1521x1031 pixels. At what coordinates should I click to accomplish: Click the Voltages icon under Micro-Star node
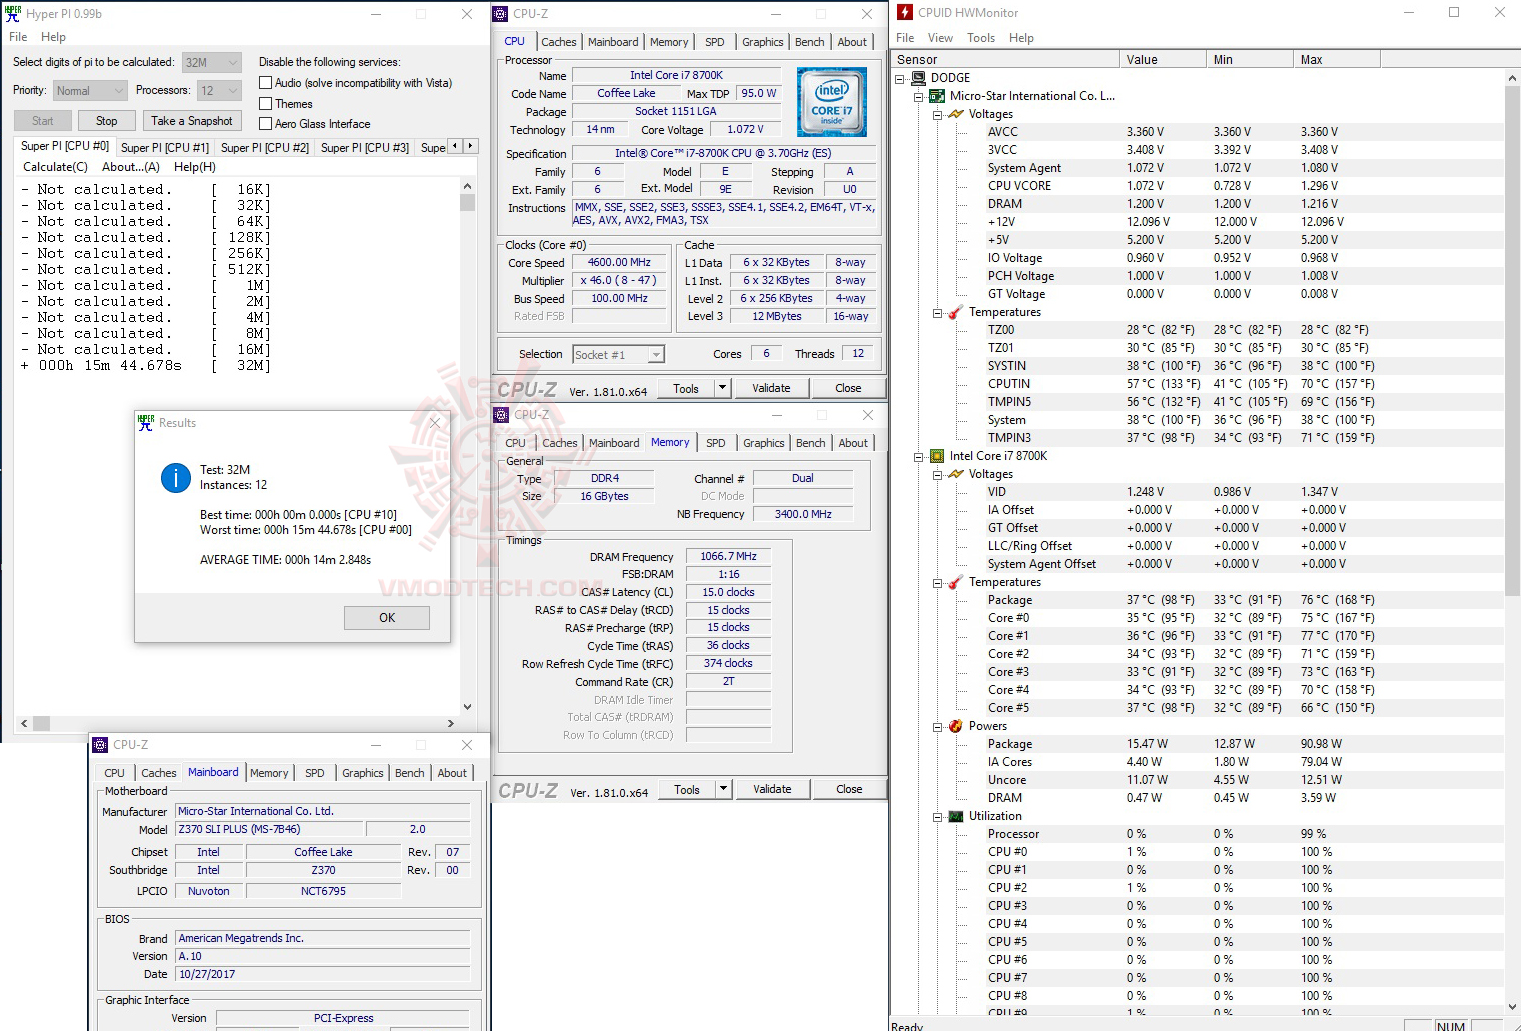click(x=956, y=114)
